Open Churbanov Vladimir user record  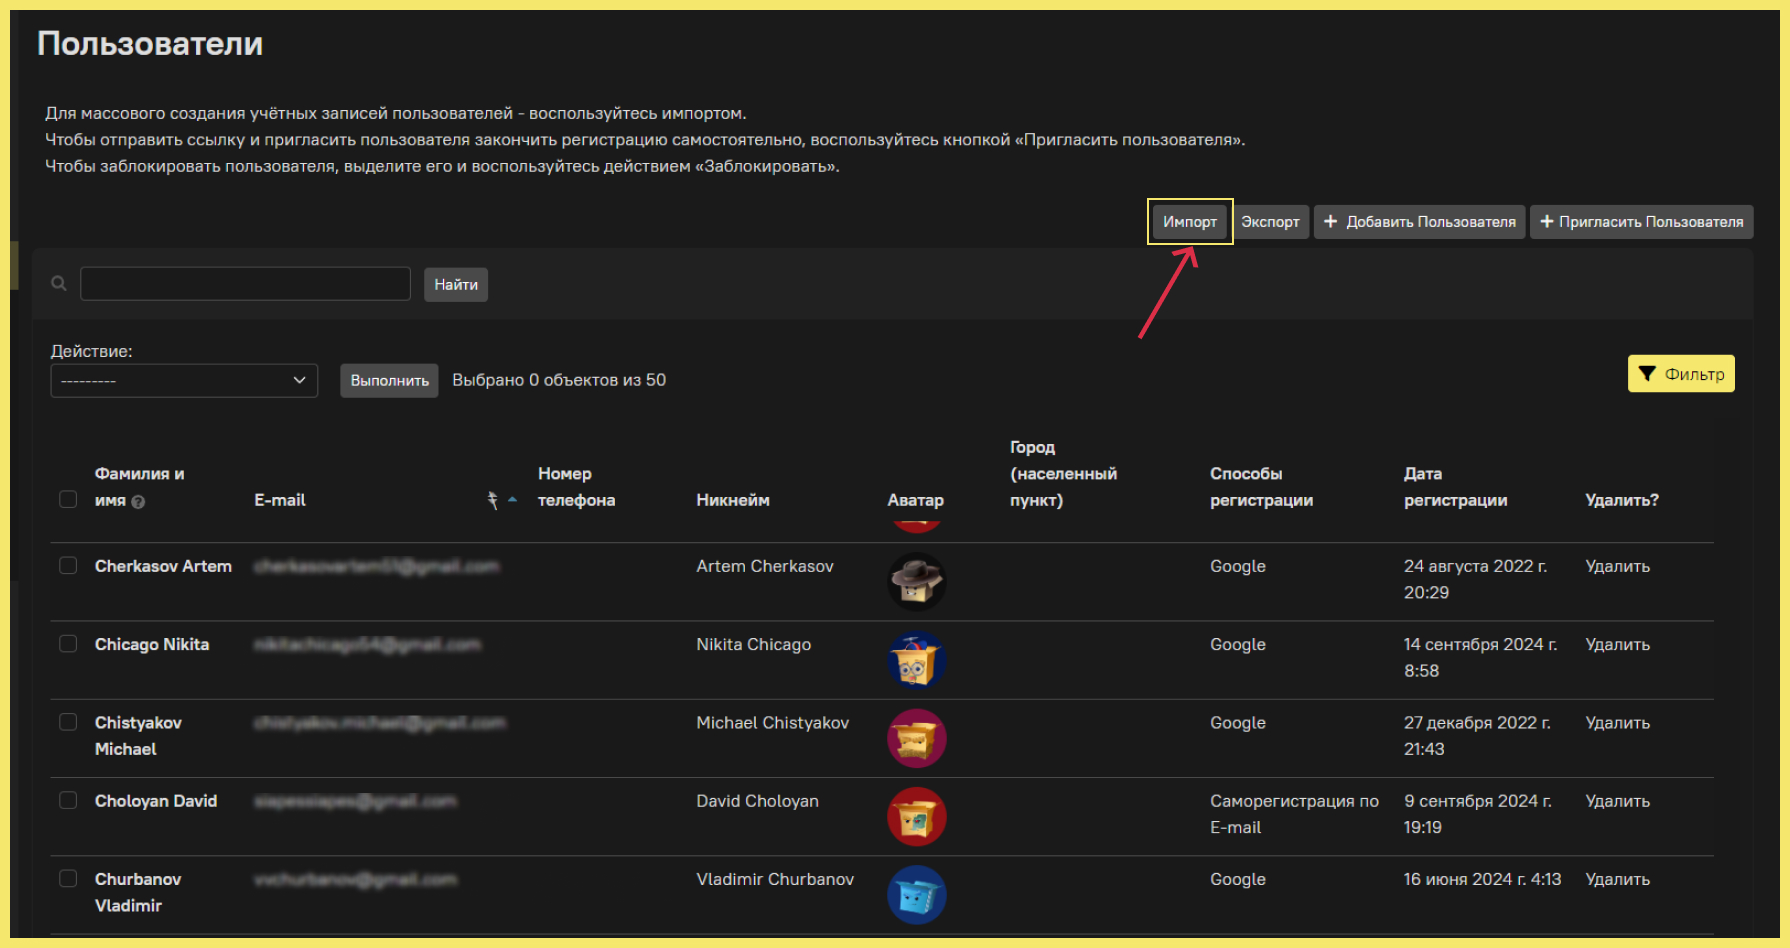pyautogui.click(x=138, y=892)
